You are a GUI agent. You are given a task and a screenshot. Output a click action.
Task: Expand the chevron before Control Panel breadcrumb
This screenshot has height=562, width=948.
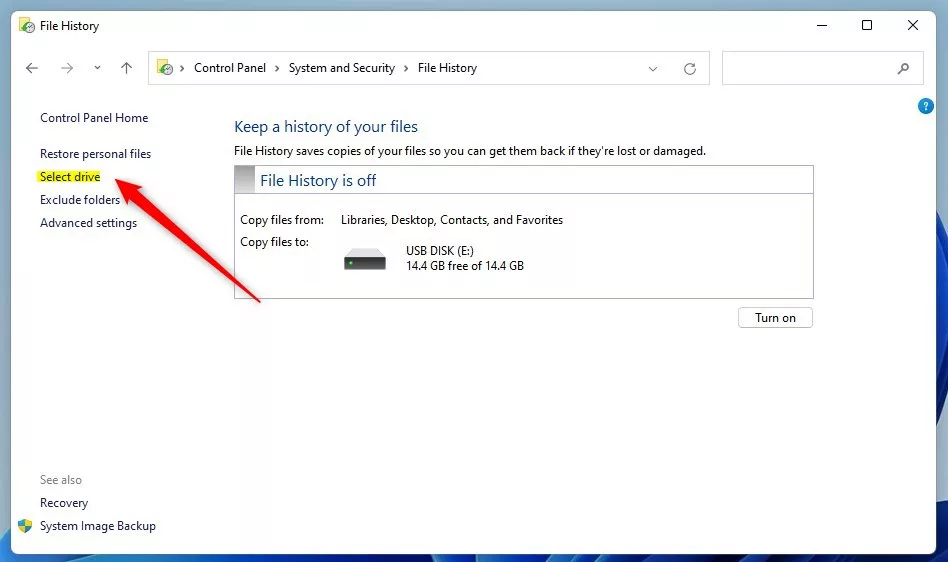coord(182,68)
